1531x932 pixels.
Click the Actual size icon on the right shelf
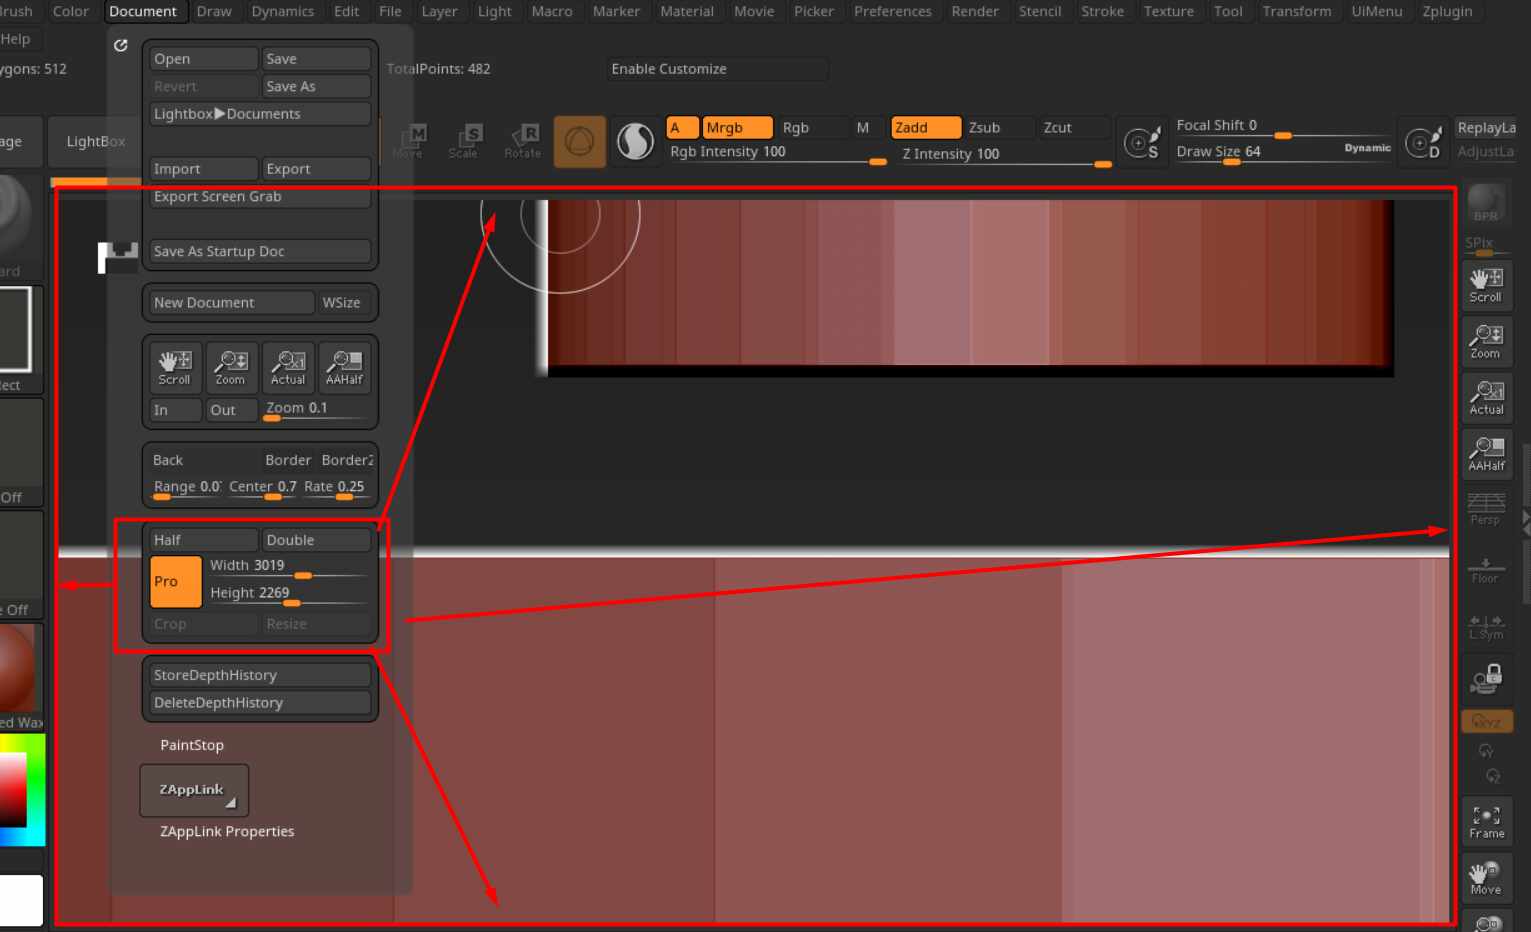(1486, 397)
